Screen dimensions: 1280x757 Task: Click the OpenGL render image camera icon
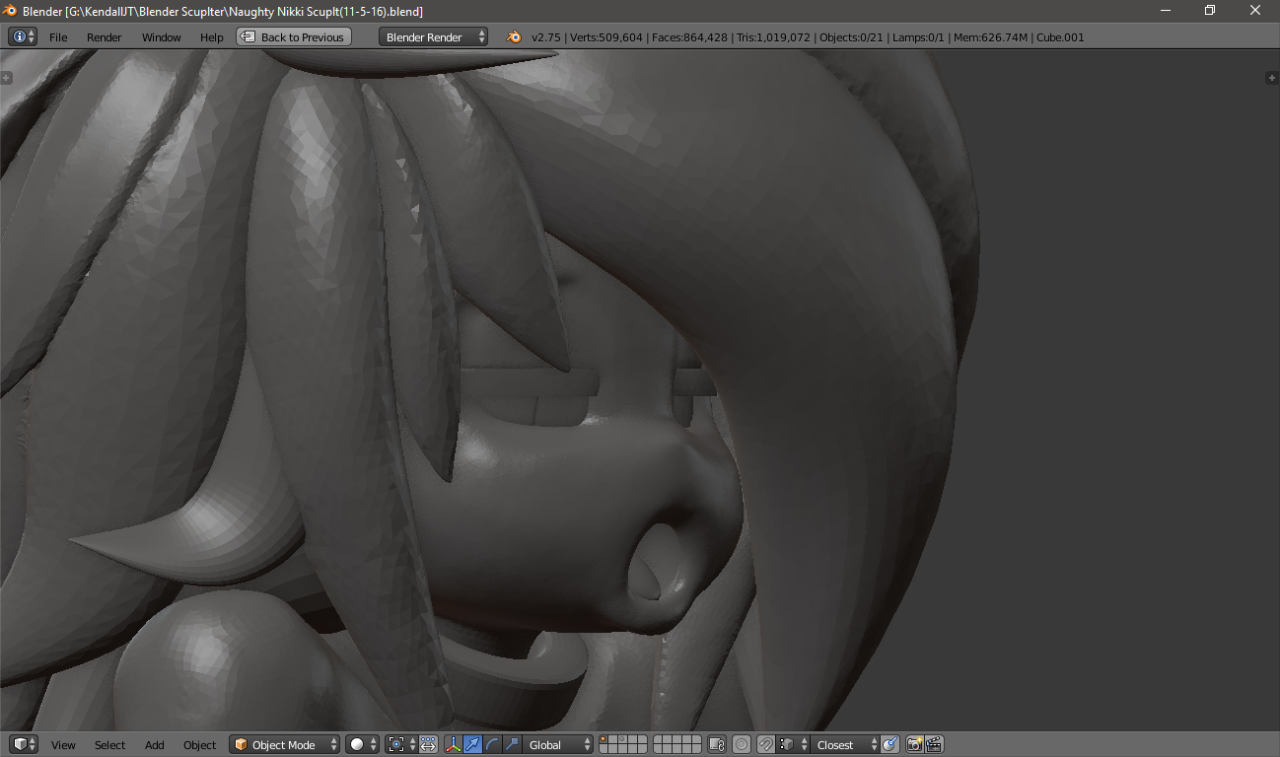pos(914,744)
